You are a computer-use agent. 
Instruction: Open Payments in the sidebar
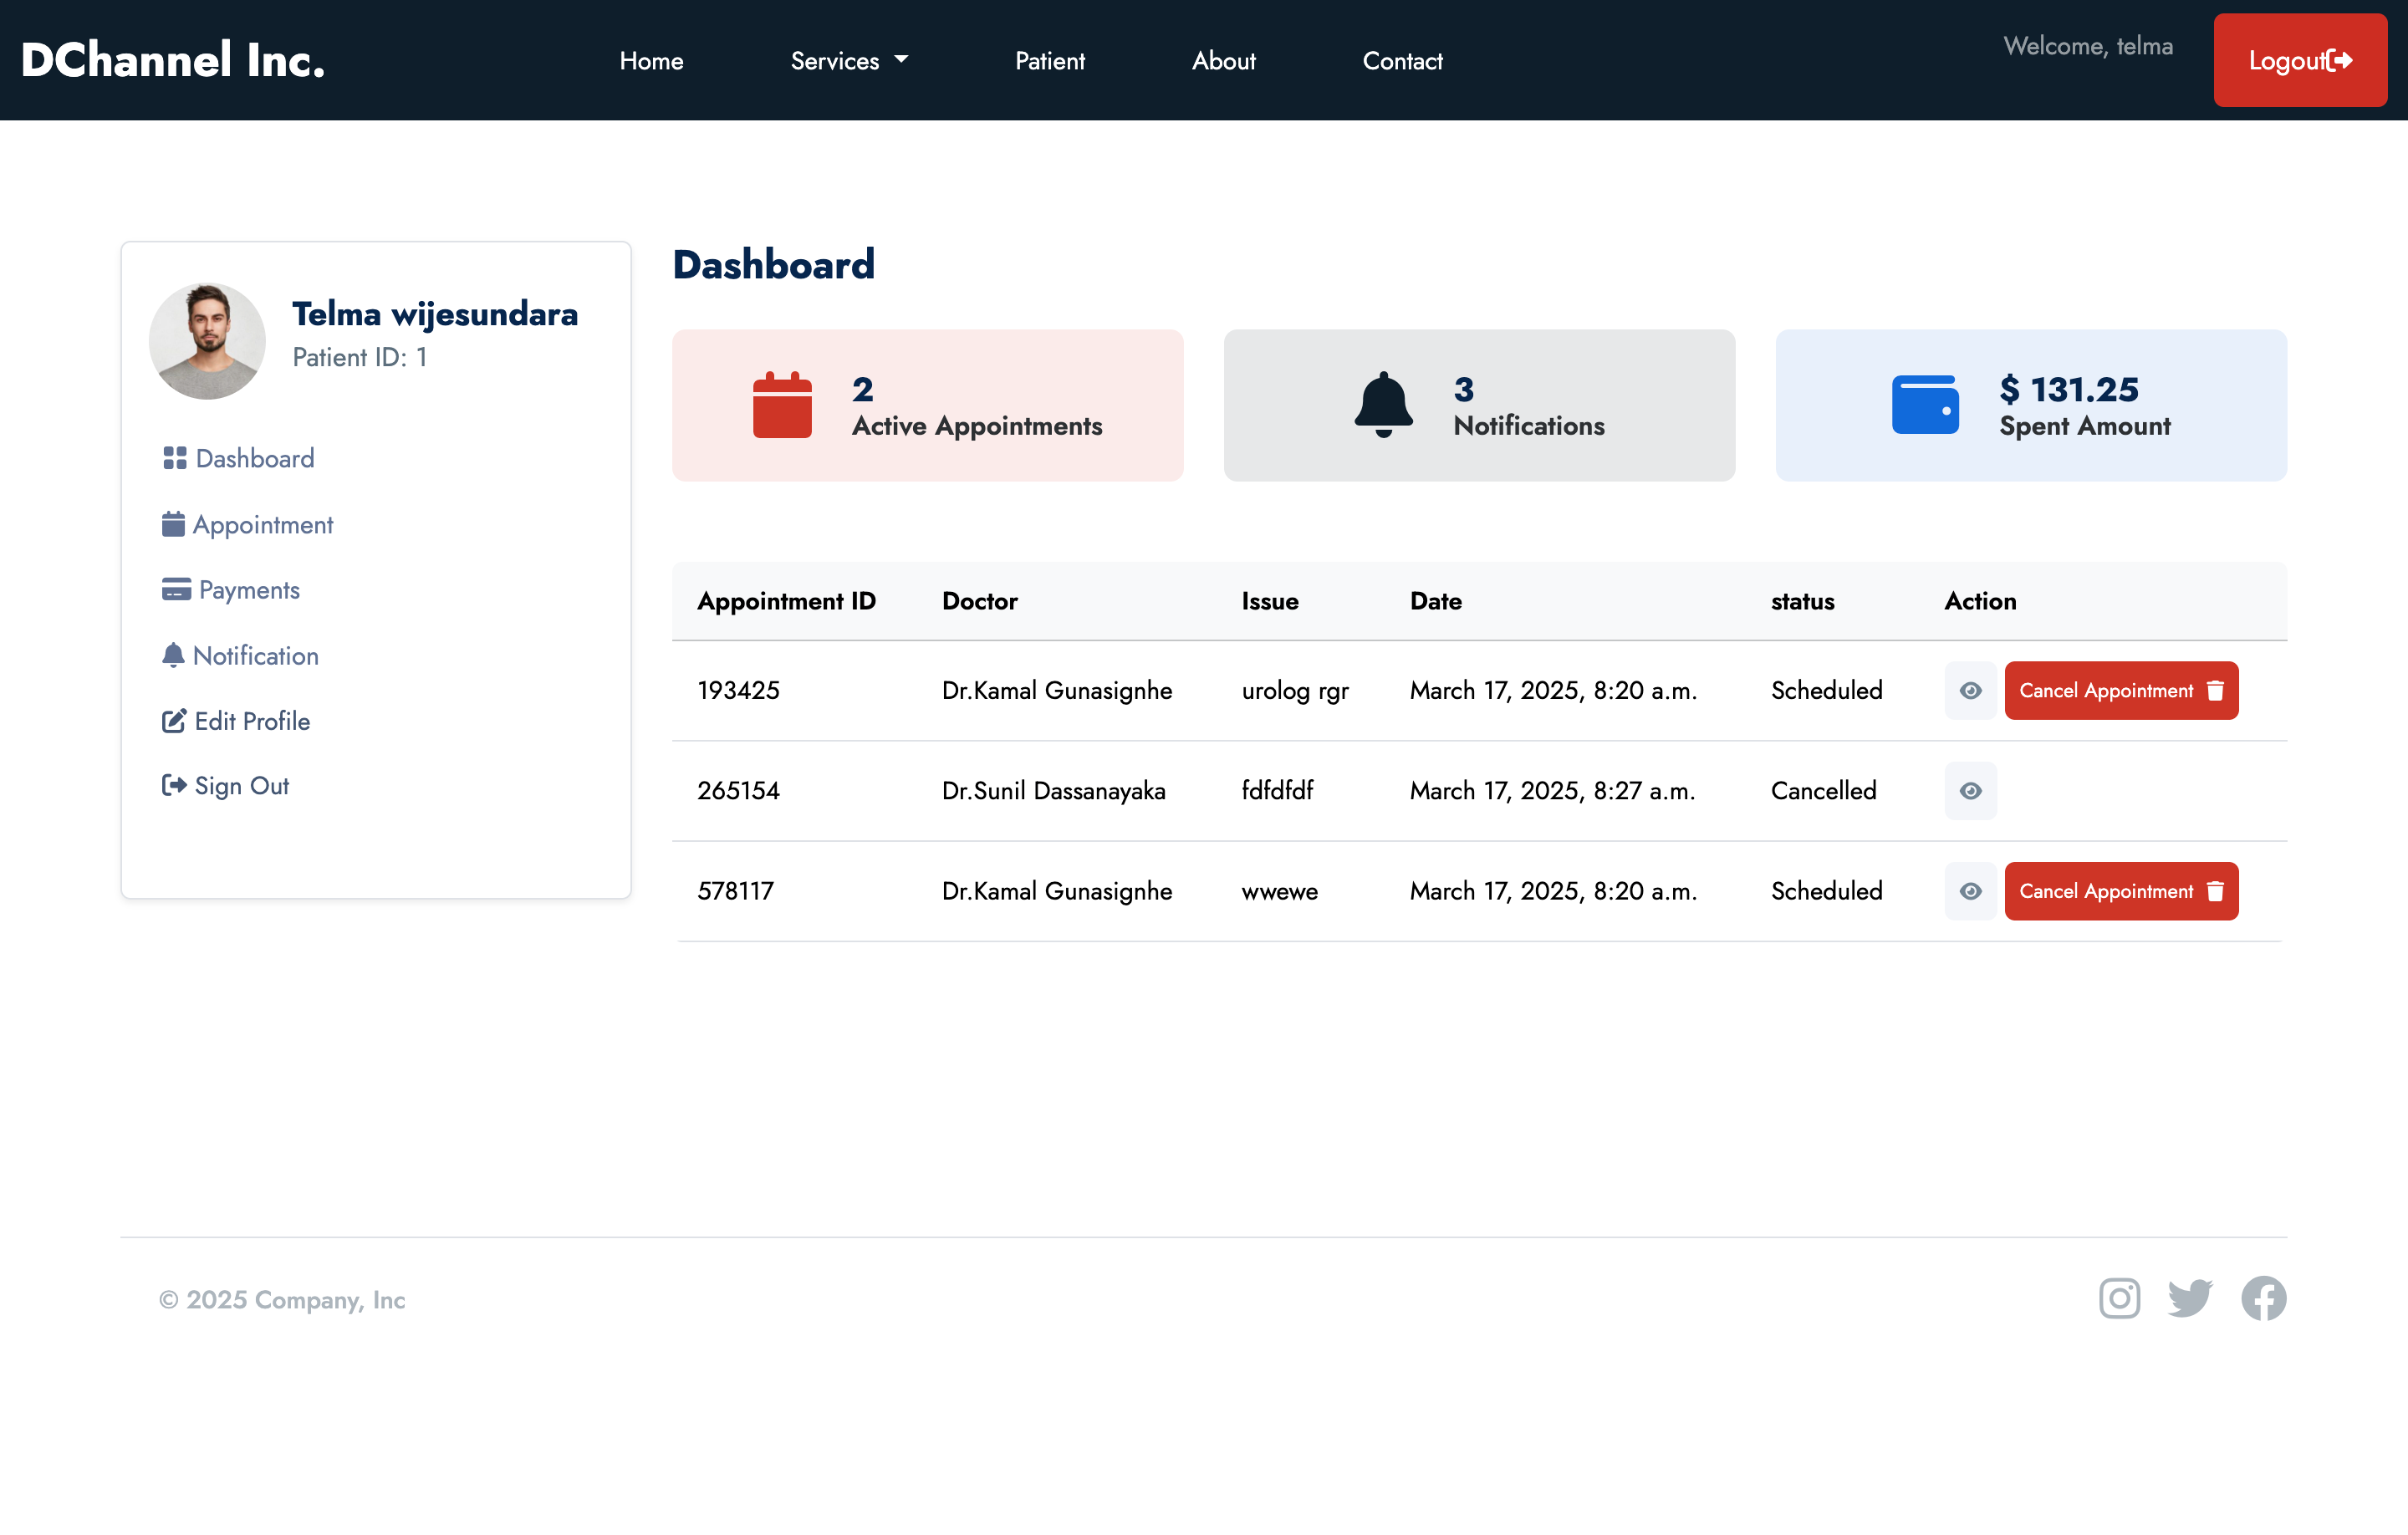click(248, 590)
